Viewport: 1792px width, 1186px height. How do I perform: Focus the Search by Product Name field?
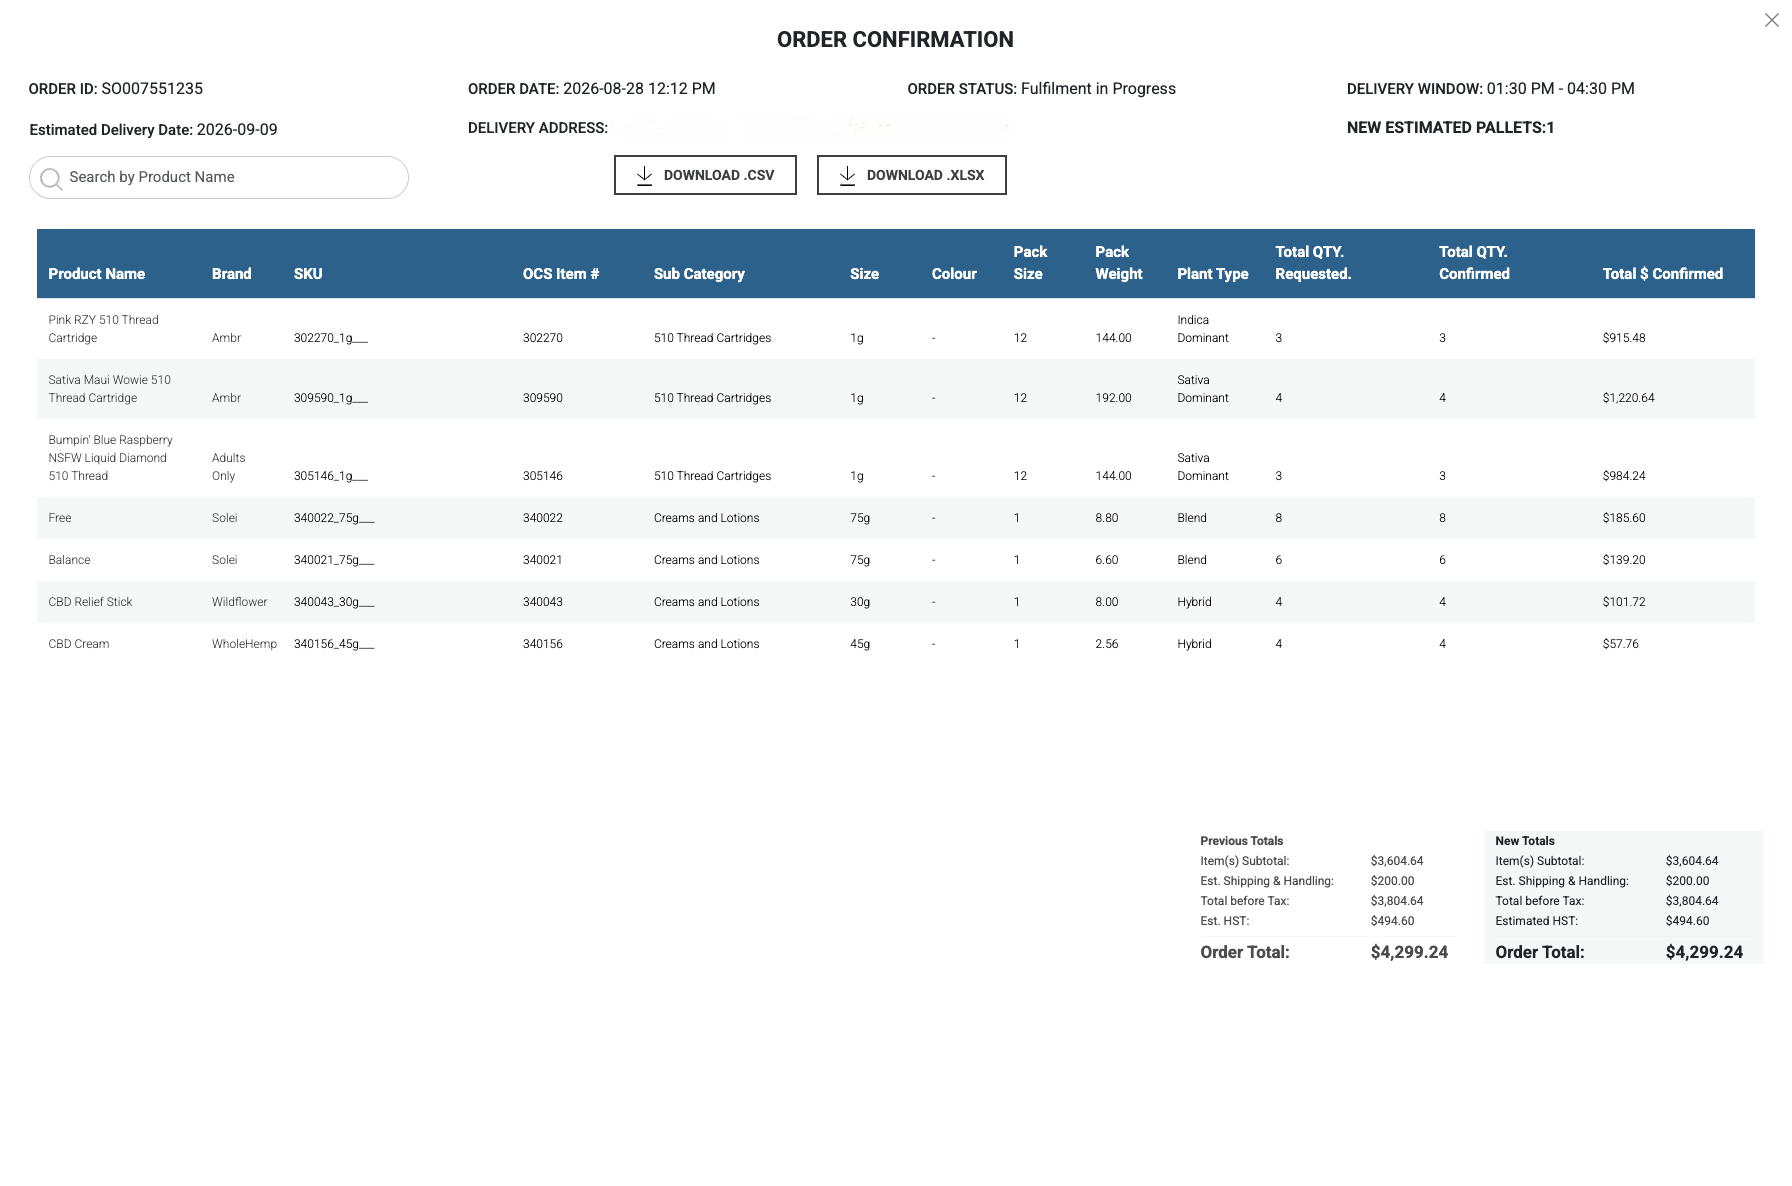pyautogui.click(x=219, y=177)
